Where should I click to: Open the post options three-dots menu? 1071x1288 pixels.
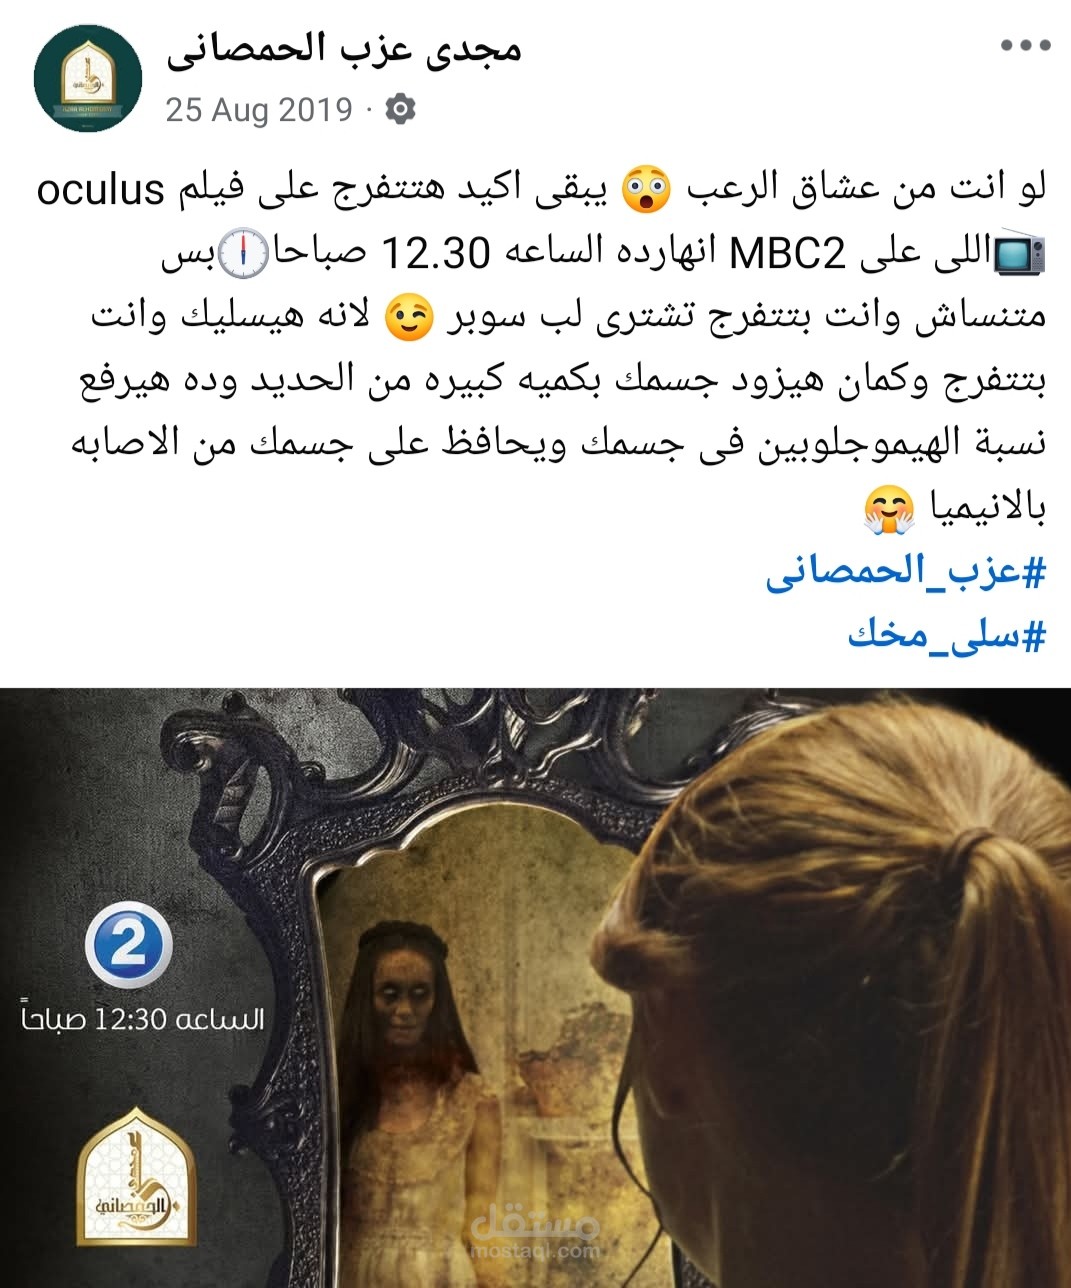point(1026,46)
